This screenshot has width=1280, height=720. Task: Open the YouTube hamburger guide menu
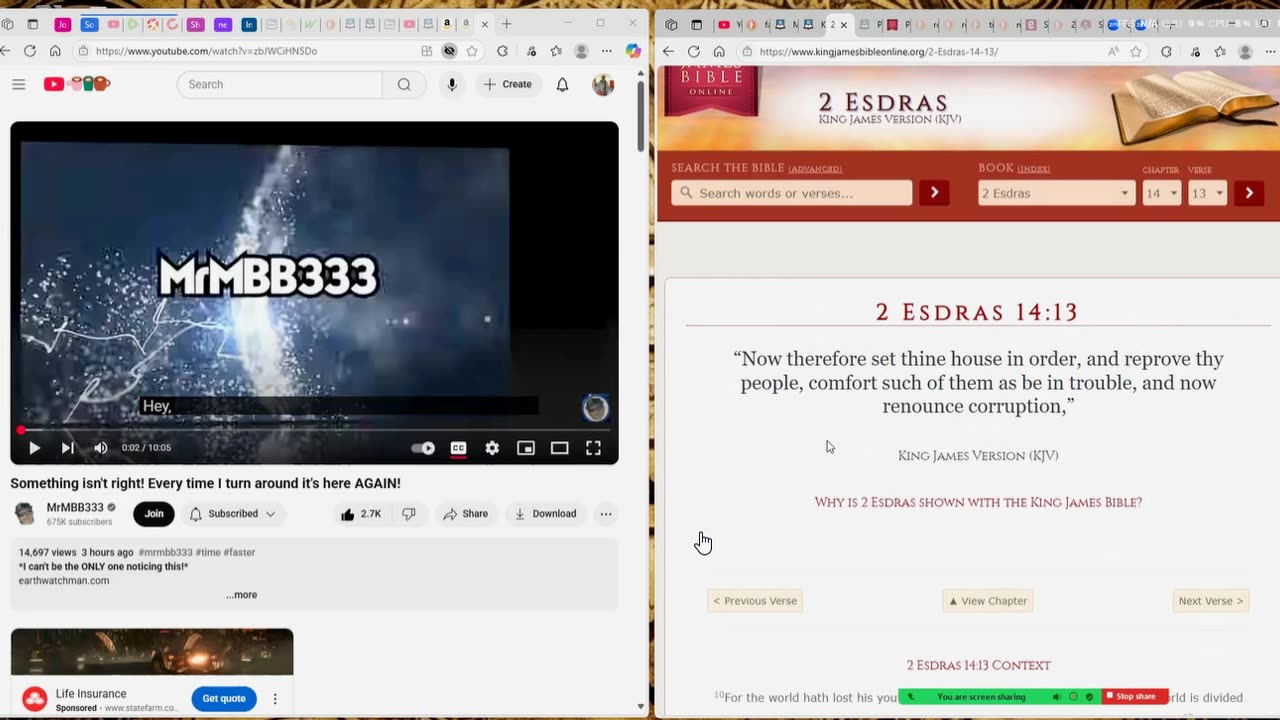18,84
